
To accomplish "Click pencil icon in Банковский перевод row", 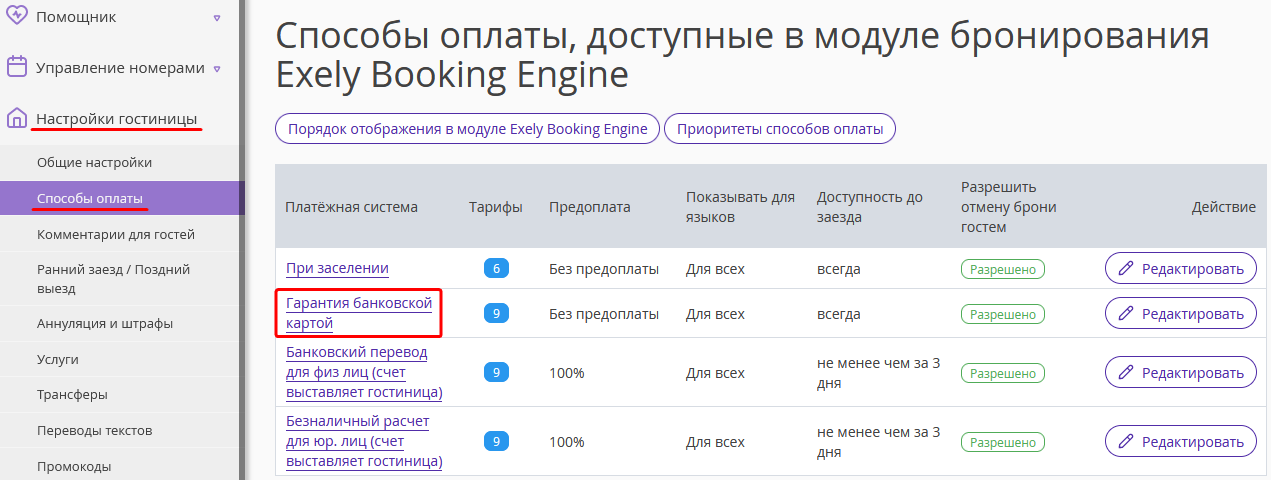I will (1126, 372).
